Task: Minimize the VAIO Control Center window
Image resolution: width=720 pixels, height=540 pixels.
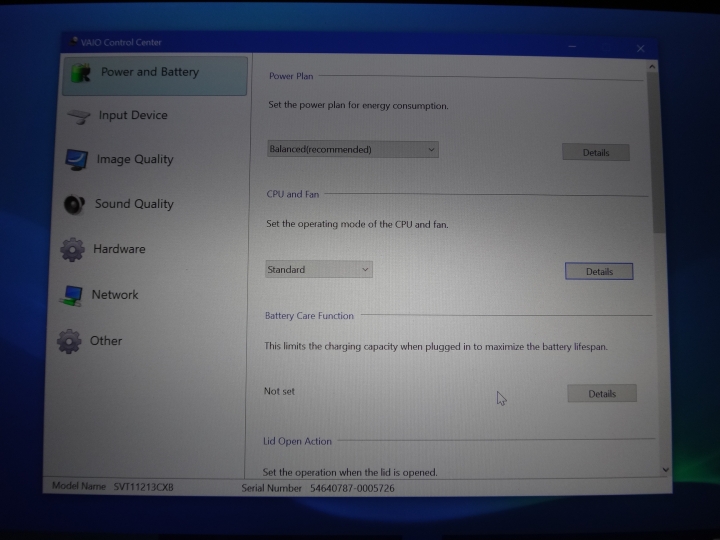Action: [572, 47]
